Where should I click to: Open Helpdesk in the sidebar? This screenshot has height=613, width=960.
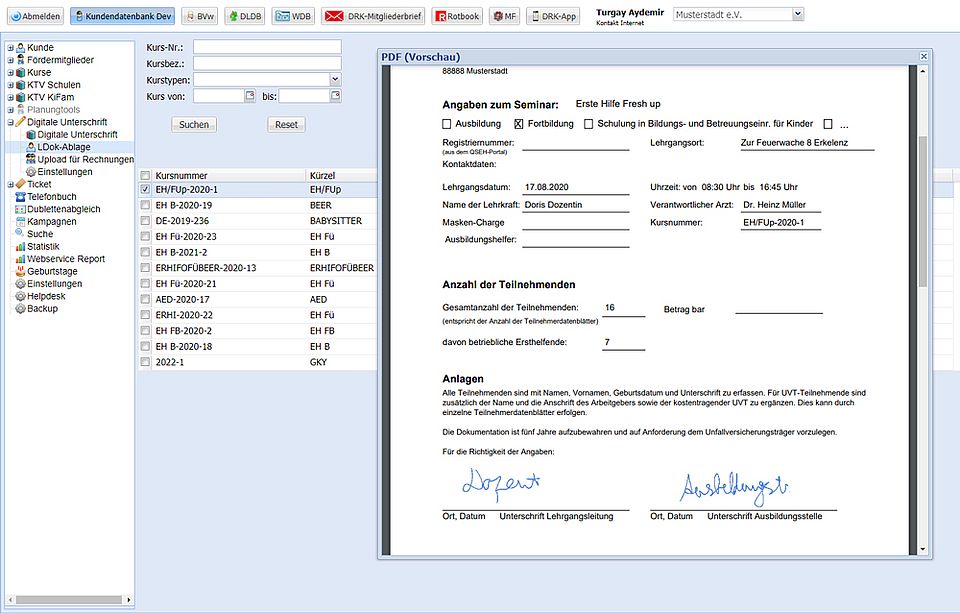tap(47, 296)
